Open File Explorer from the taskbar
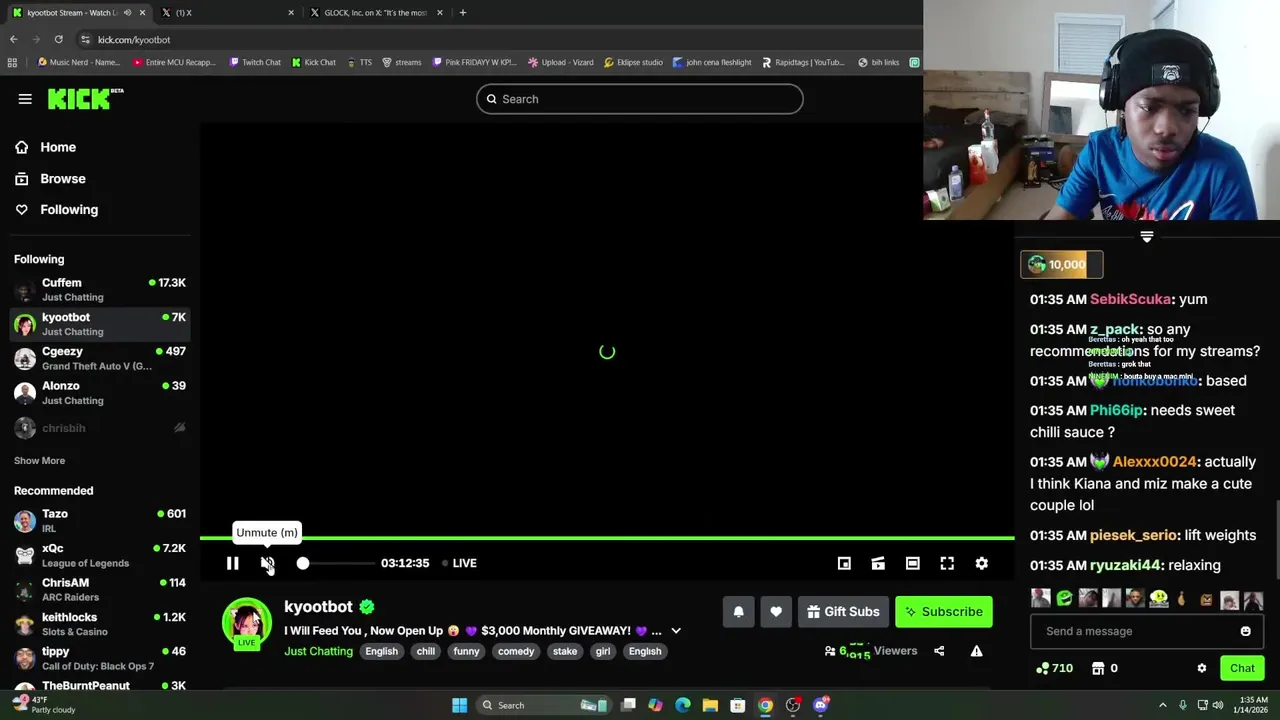The height and width of the screenshot is (720, 1280). (710, 705)
